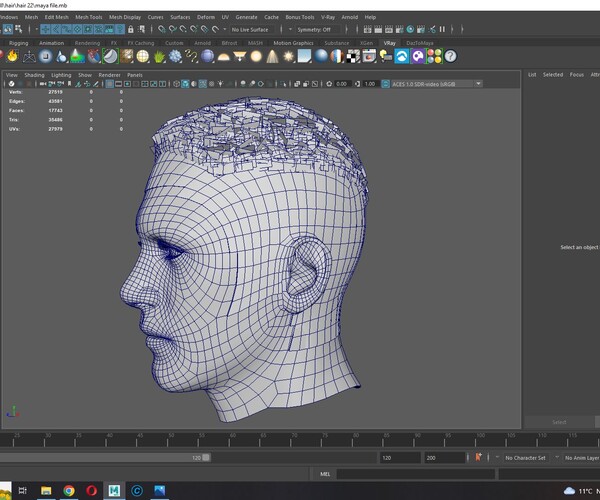This screenshot has width=600, height=500.
Task: Open the ACES 1.0 SDR-video color space dropdown
Action: [436, 84]
